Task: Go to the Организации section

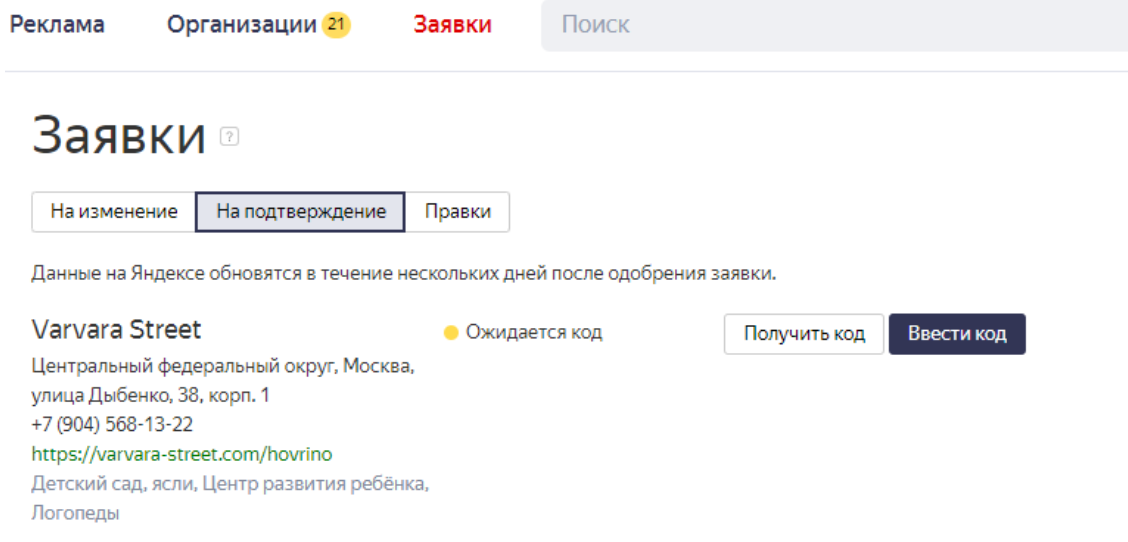Action: (x=242, y=24)
